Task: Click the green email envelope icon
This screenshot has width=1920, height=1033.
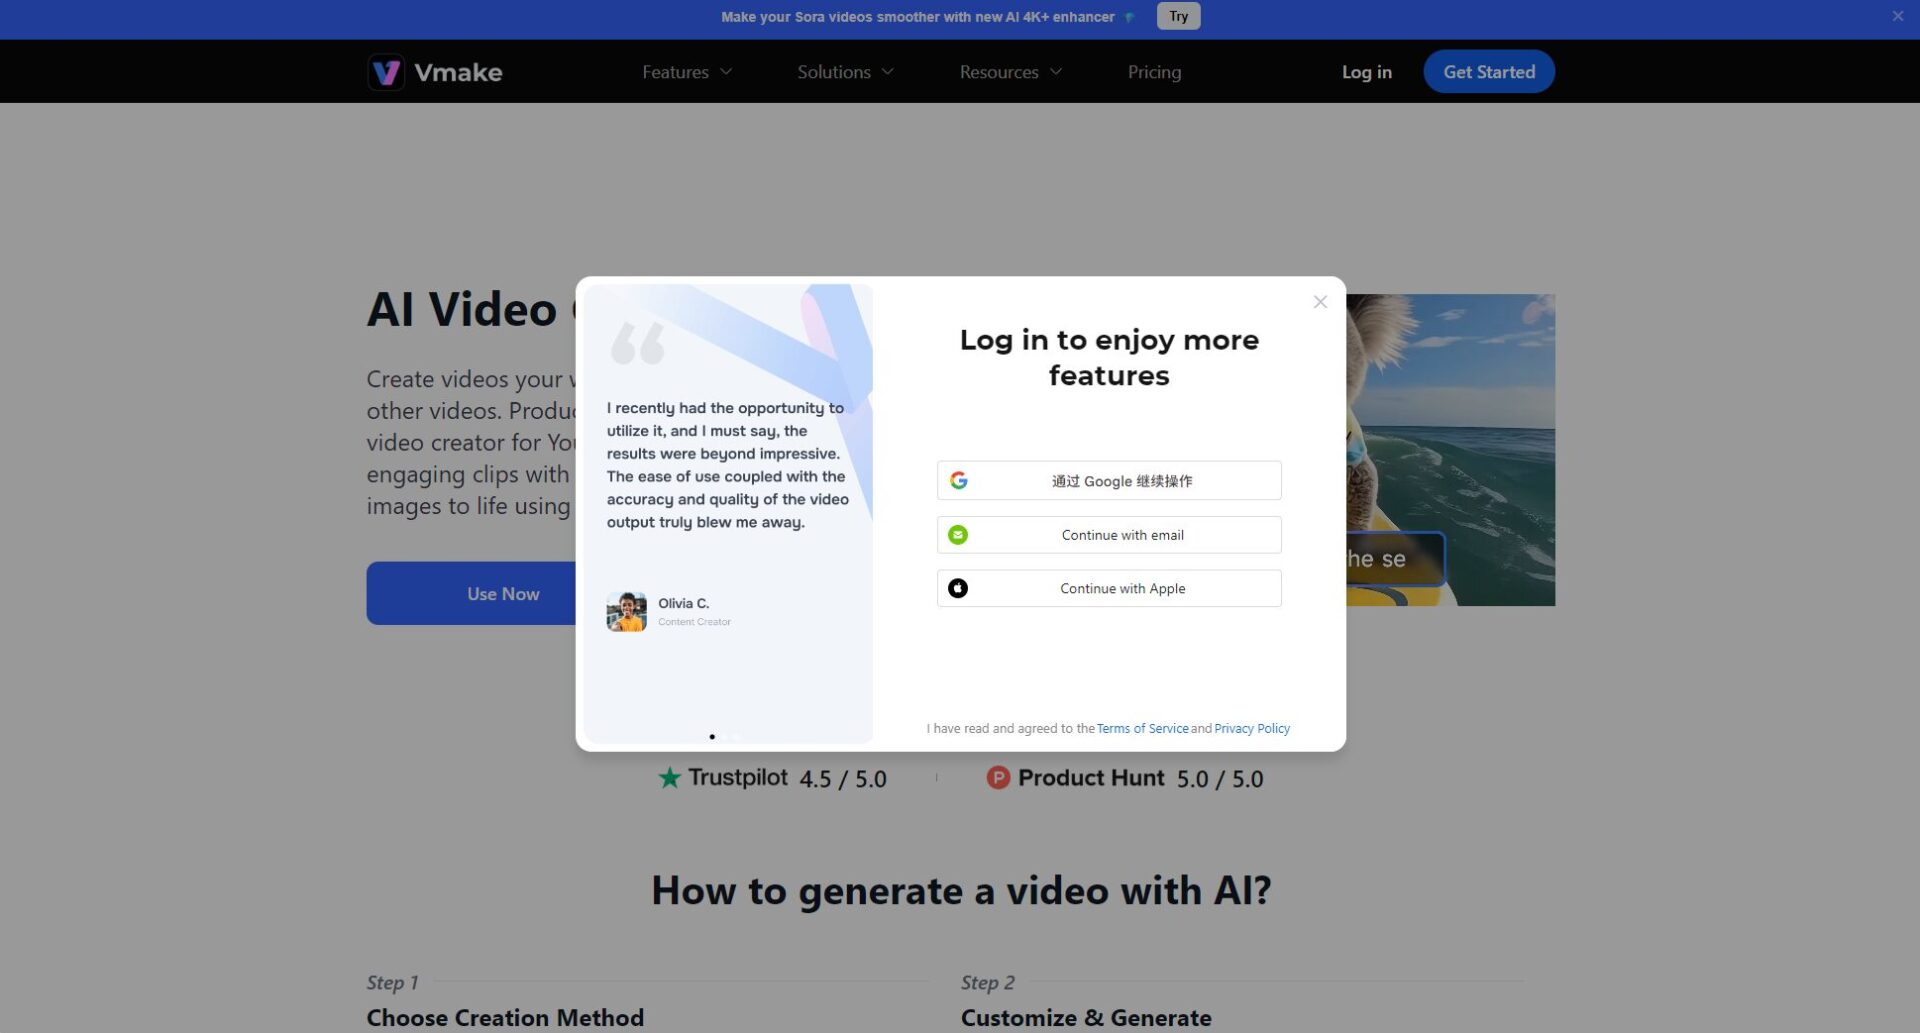Action: (958, 534)
